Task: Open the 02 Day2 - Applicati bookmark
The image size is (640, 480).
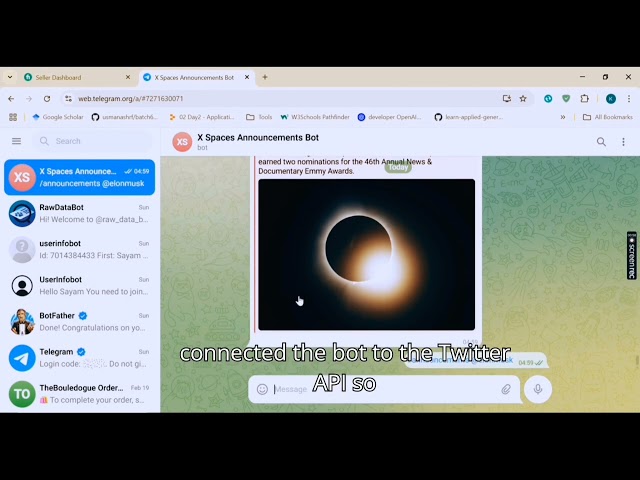Action: tap(202, 117)
